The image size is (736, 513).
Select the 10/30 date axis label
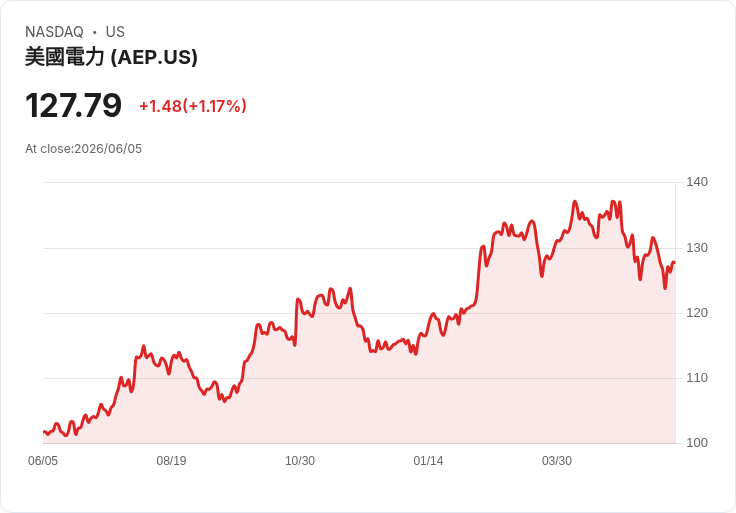pyautogui.click(x=300, y=461)
